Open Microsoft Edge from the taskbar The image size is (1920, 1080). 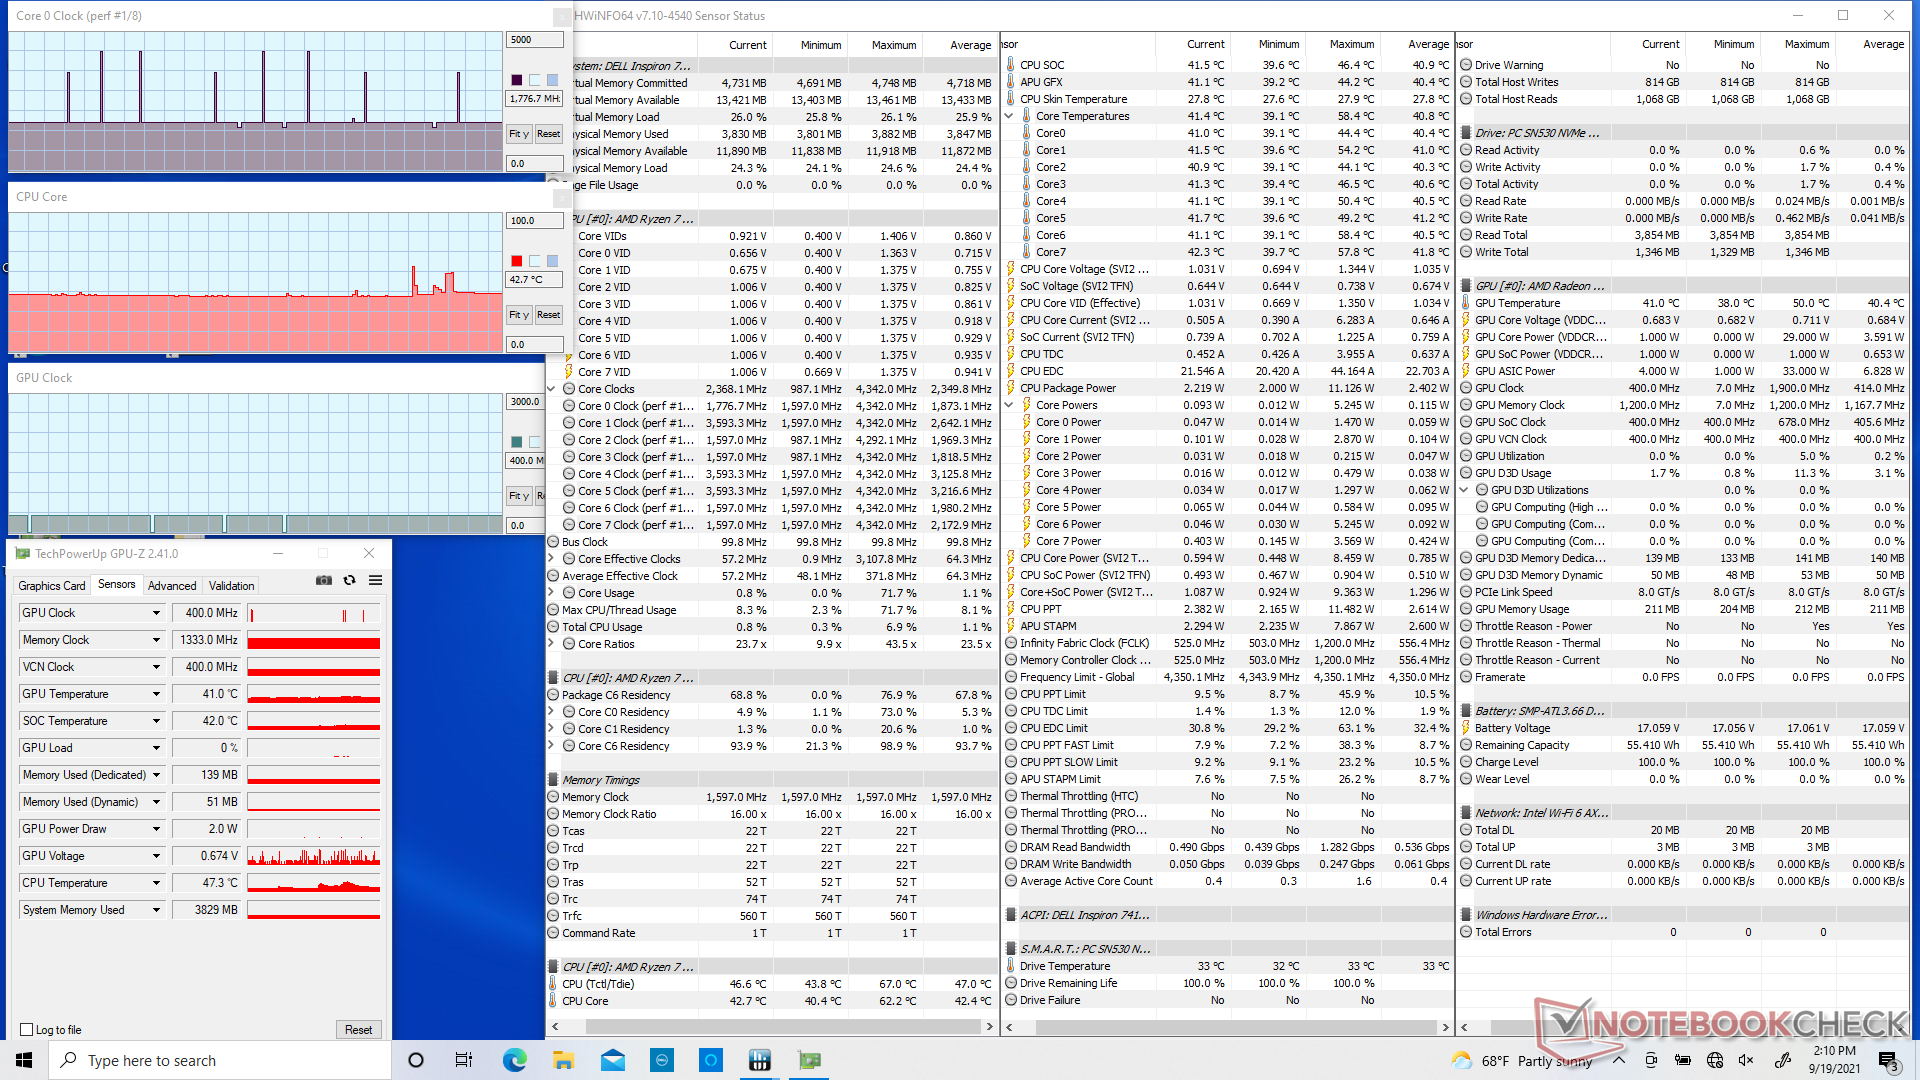[x=514, y=1060]
